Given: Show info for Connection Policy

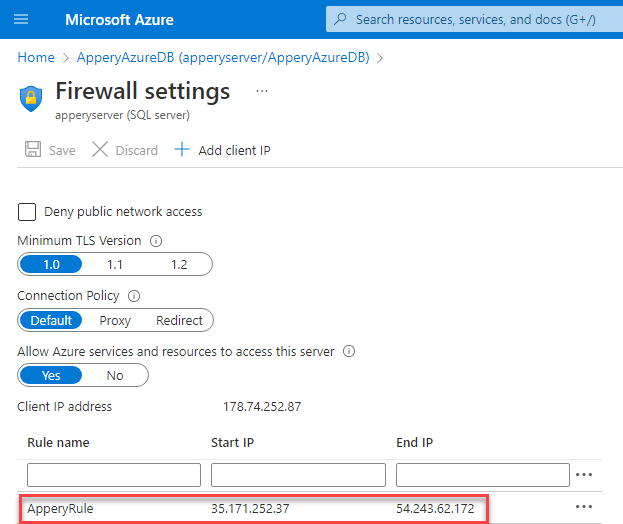Looking at the screenshot, I should 134,296.
